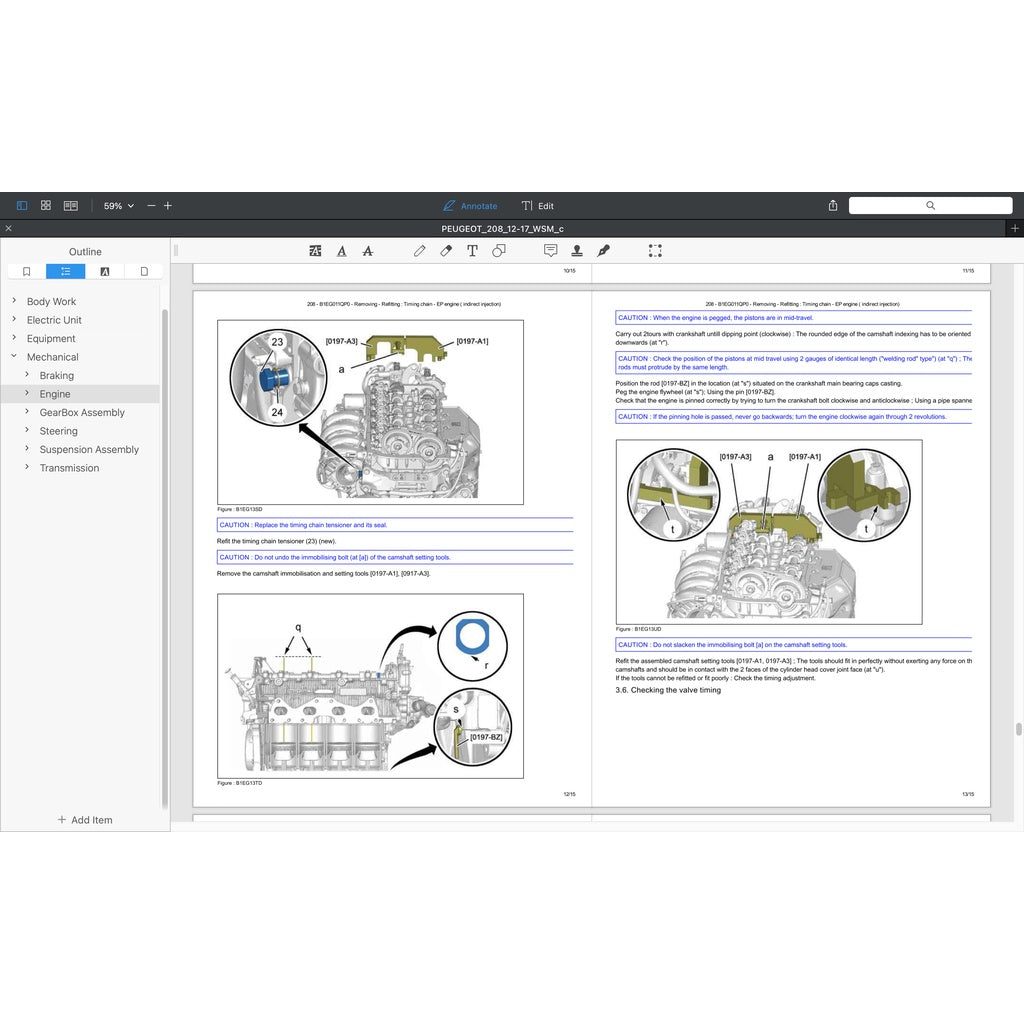Toggle two-page spread view
This screenshot has height=1024, width=1024.
(71, 206)
